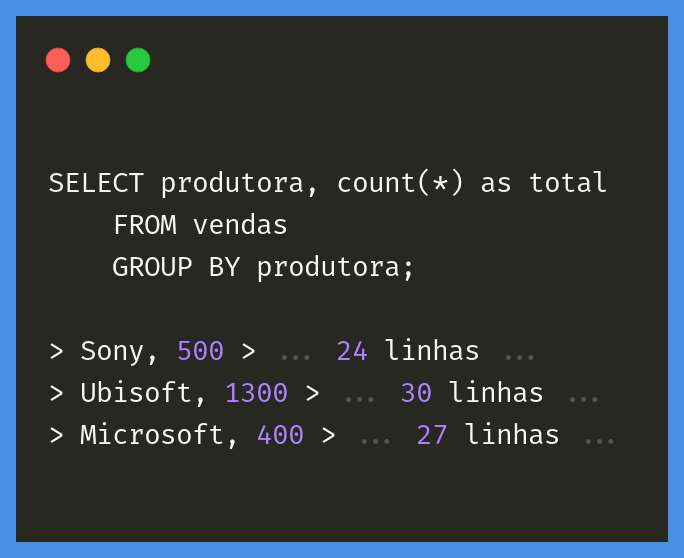Viewport: 684px width, 558px height.
Task: Click the FROM keyword
Action: [x=144, y=225]
